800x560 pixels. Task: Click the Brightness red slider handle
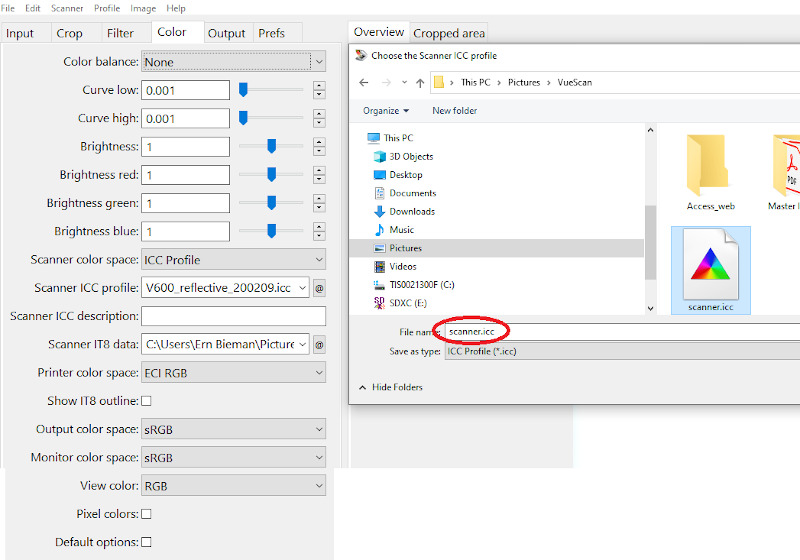coord(270,175)
